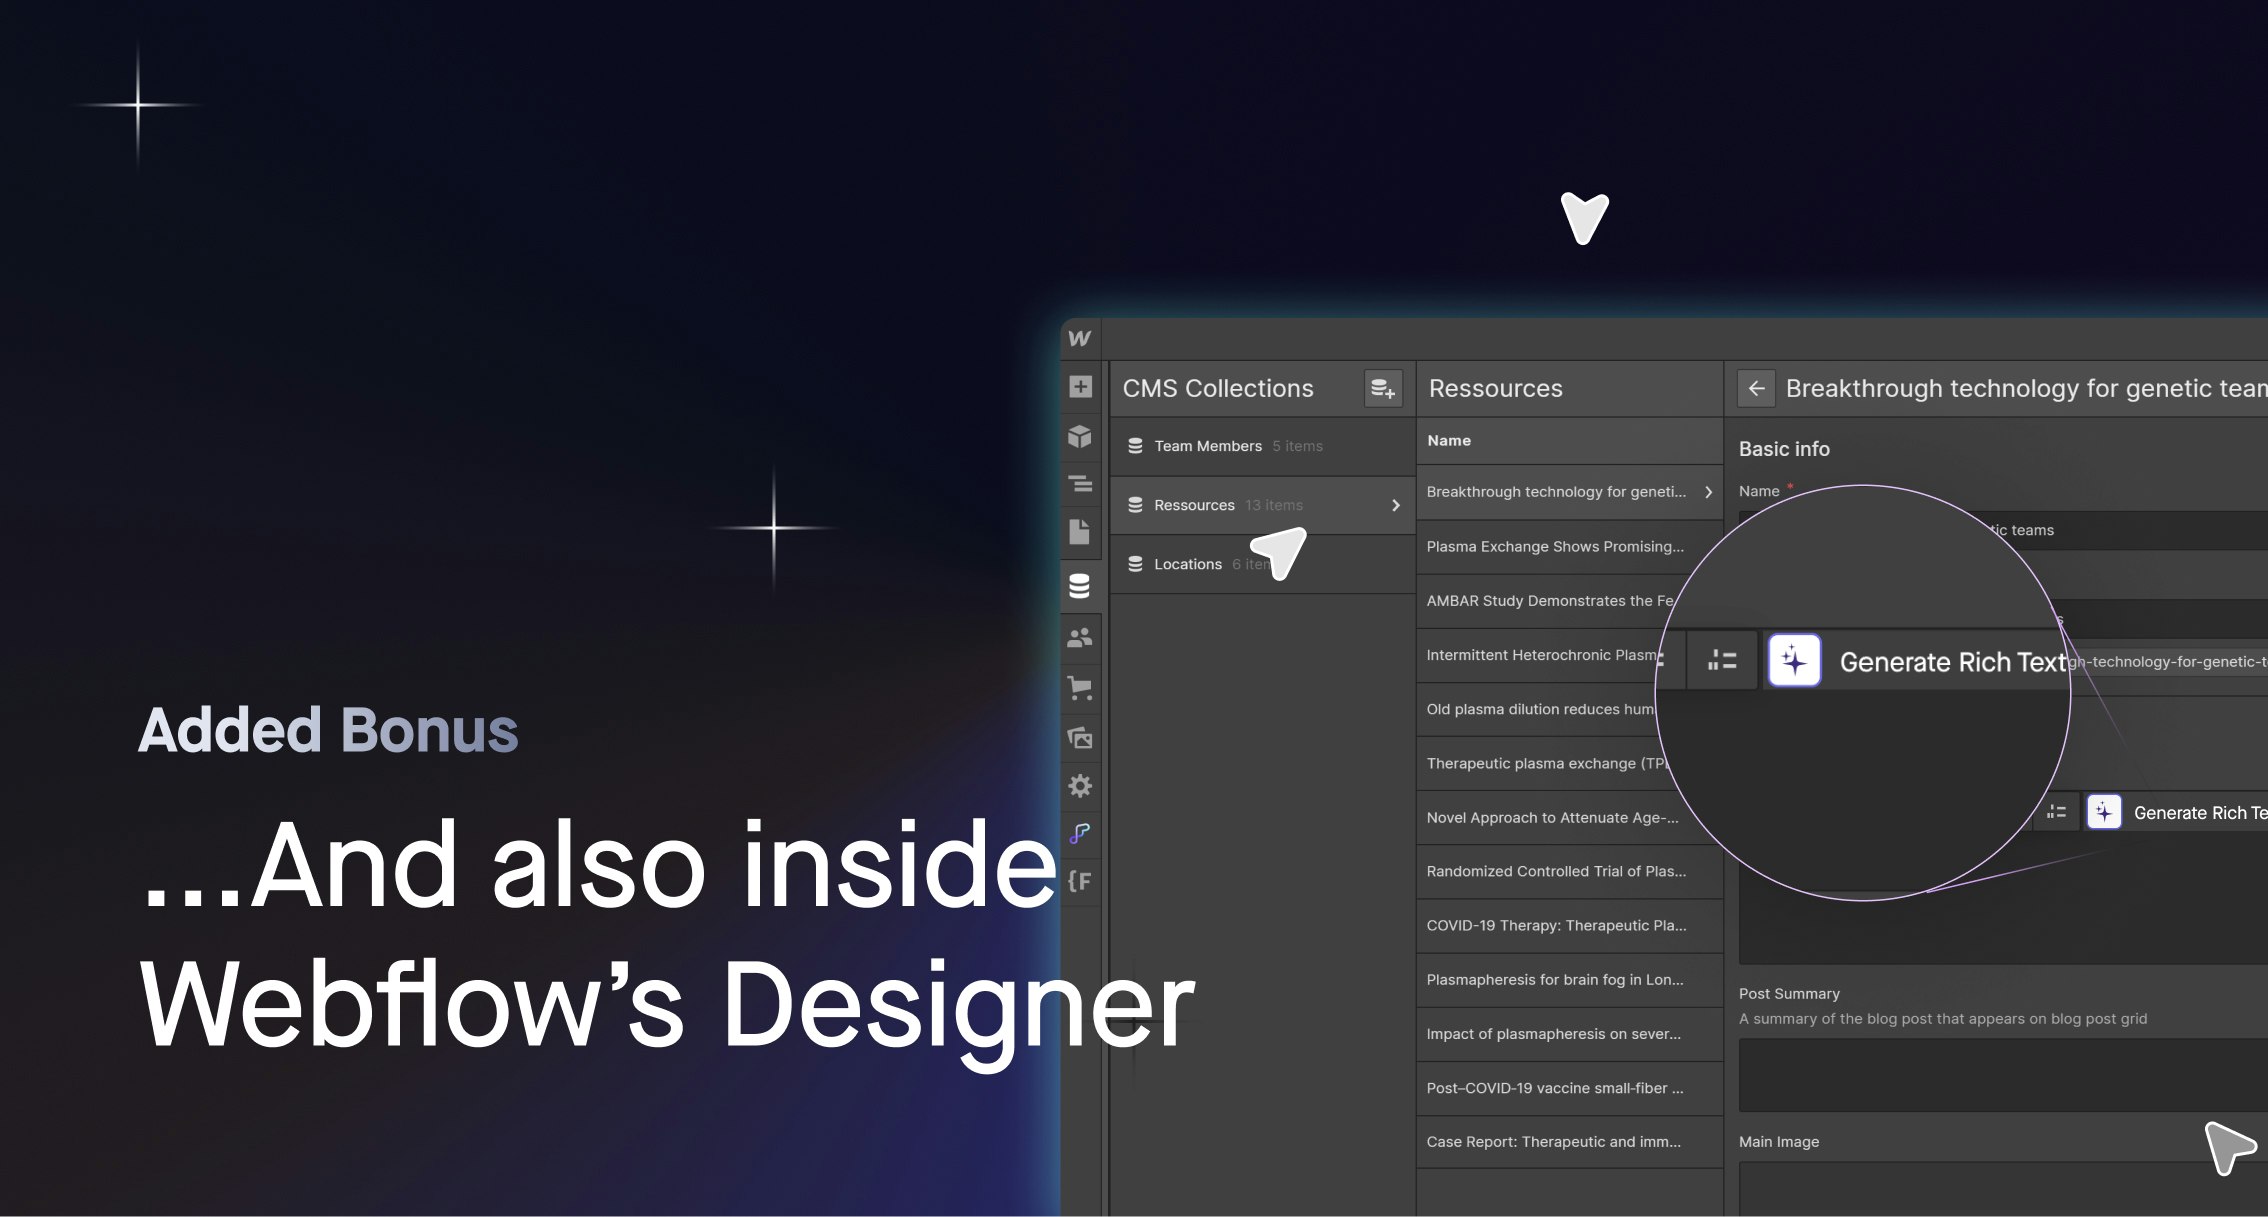Expand the Breakthrough technology item chevron
The height and width of the screenshot is (1217, 2268).
coord(1708,492)
